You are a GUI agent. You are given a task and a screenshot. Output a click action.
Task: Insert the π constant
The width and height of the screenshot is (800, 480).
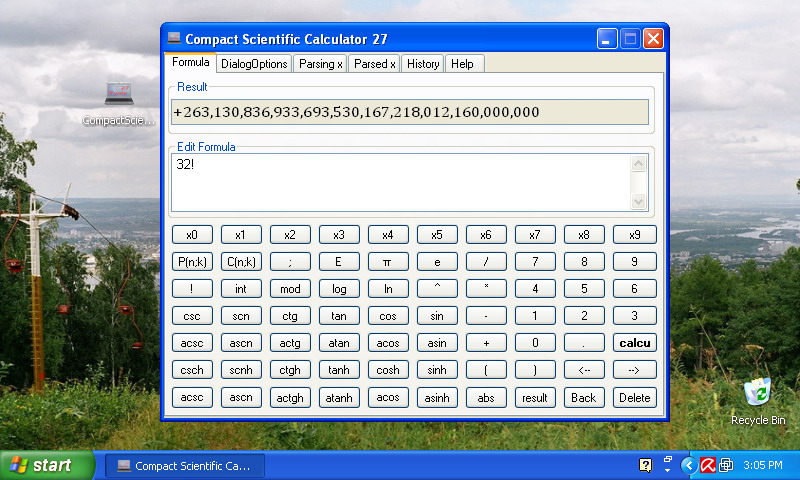click(x=388, y=262)
